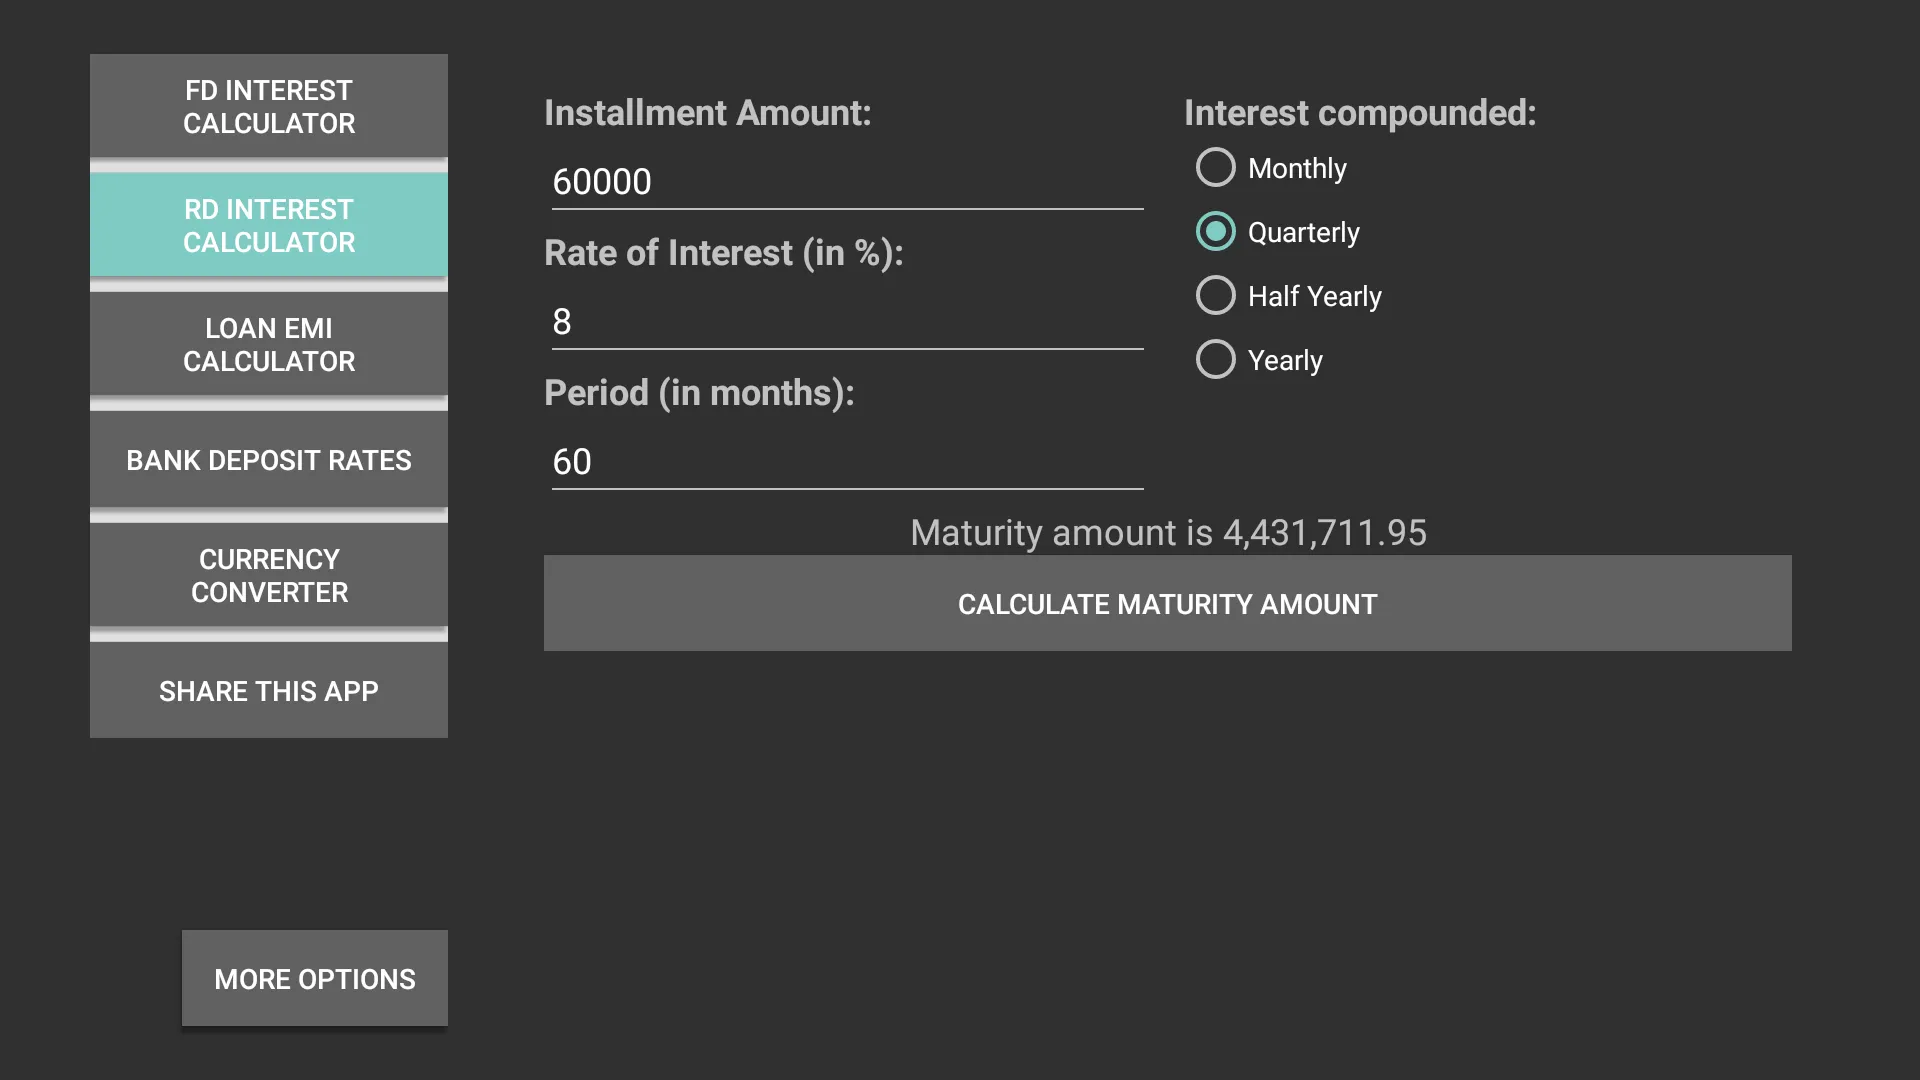The image size is (1920, 1080).
Task: Click the Interest compounded heading
Action: 1360,113
